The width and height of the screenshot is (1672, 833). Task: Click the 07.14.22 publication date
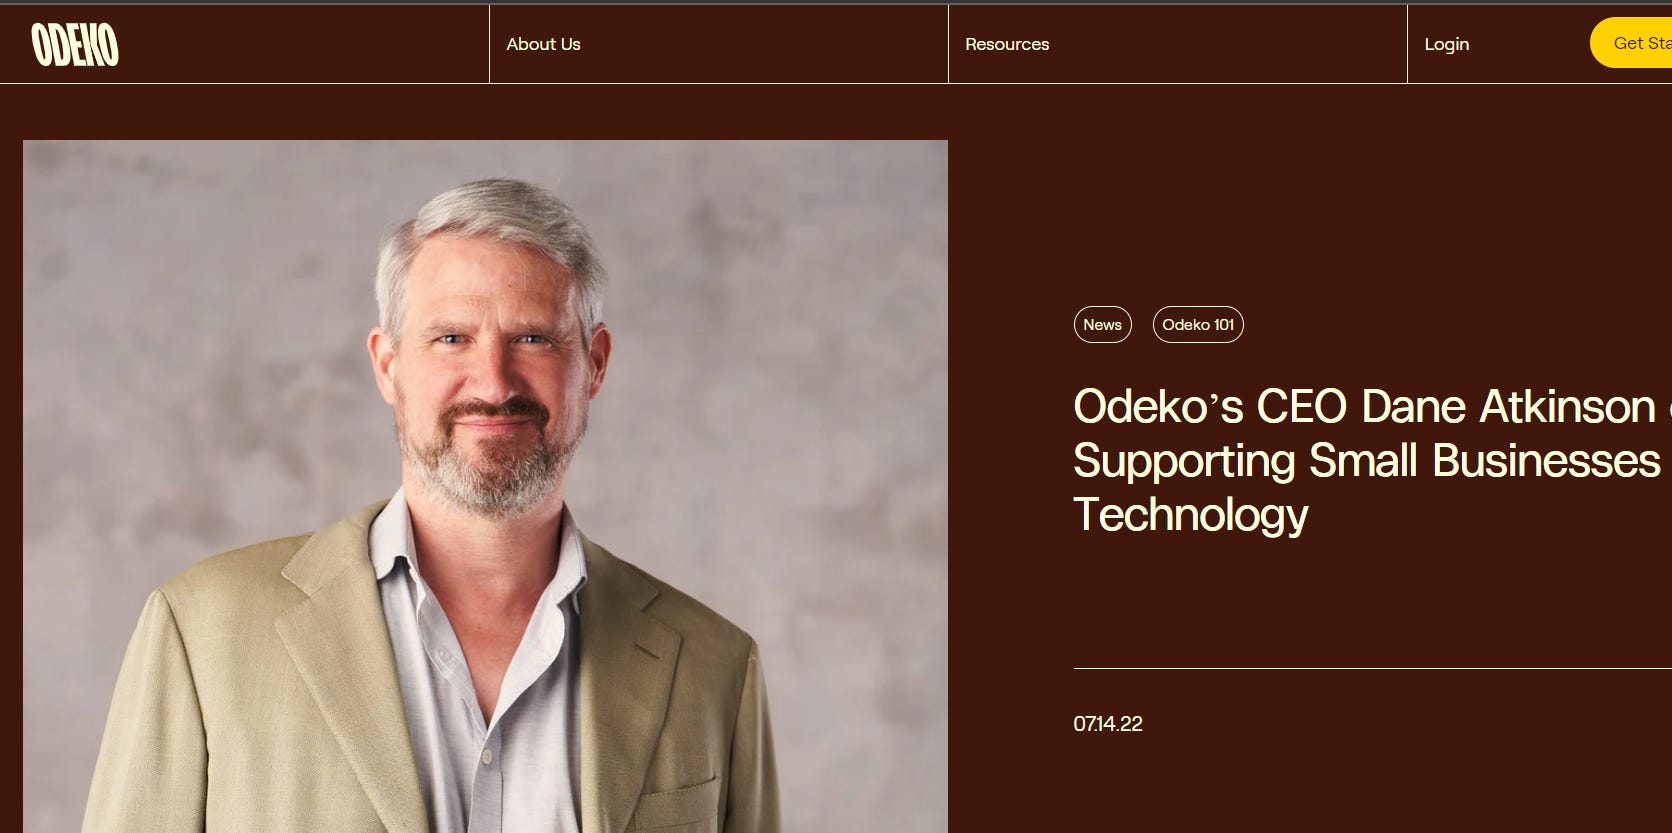point(1108,724)
